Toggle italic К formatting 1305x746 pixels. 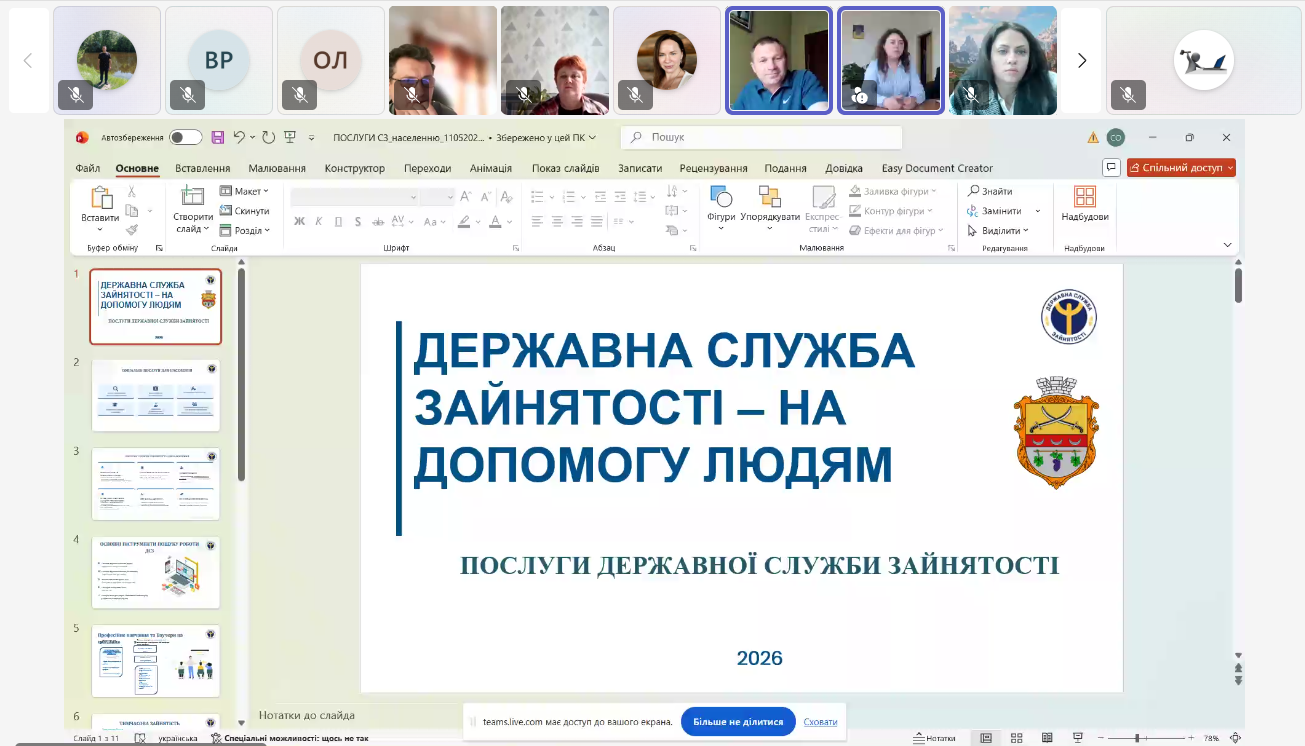[x=319, y=221]
